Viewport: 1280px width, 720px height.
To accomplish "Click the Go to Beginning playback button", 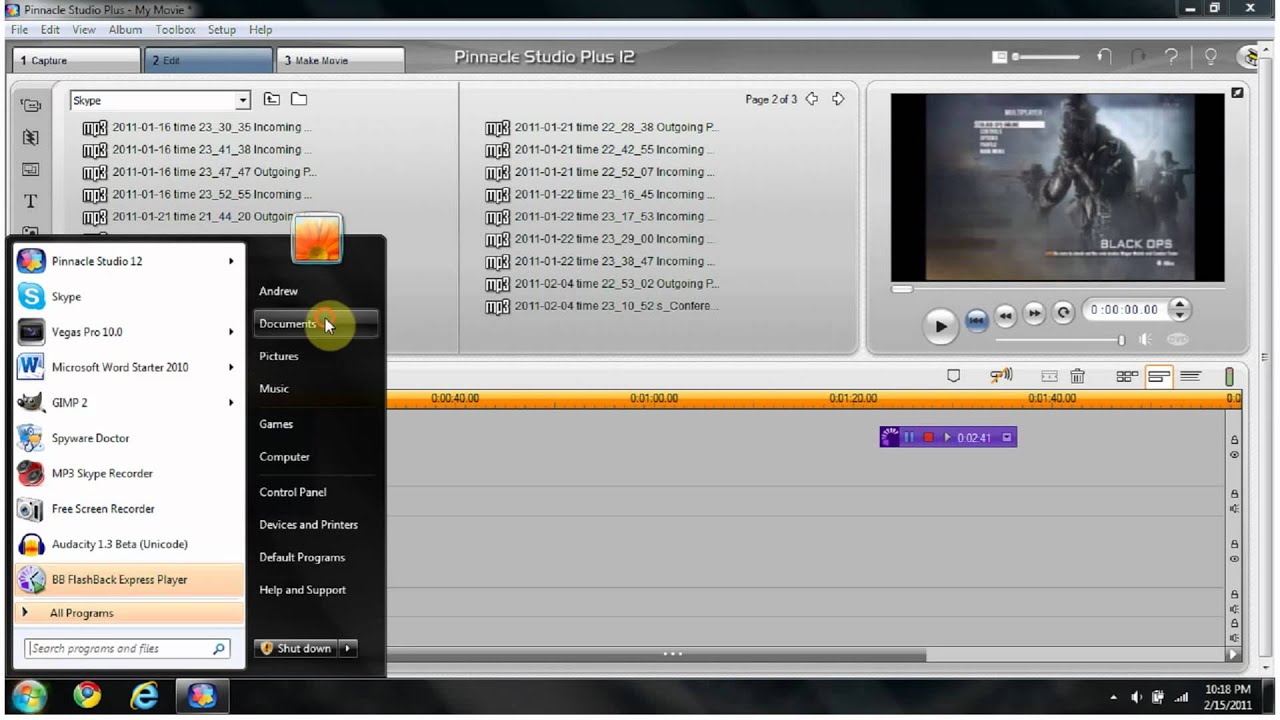I will [x=977, y=320].
